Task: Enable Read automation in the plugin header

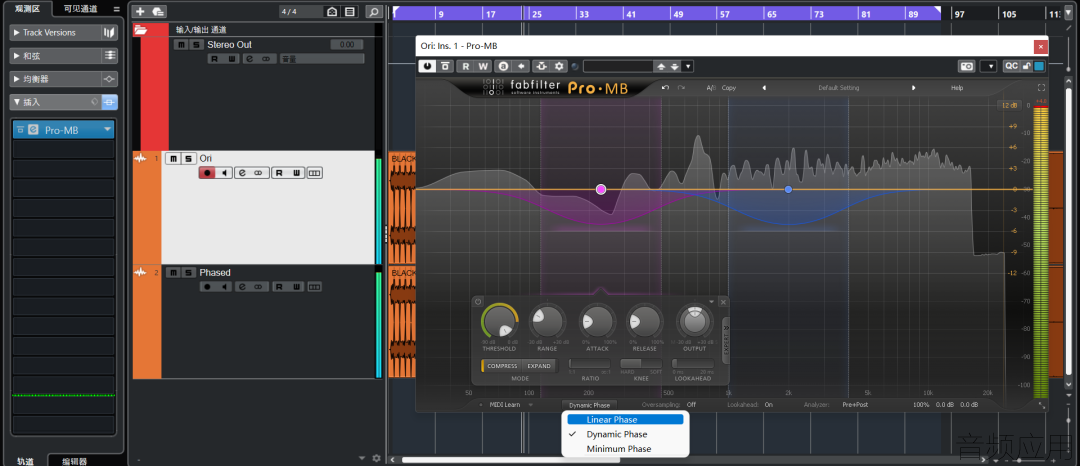Action: [466, 66]
